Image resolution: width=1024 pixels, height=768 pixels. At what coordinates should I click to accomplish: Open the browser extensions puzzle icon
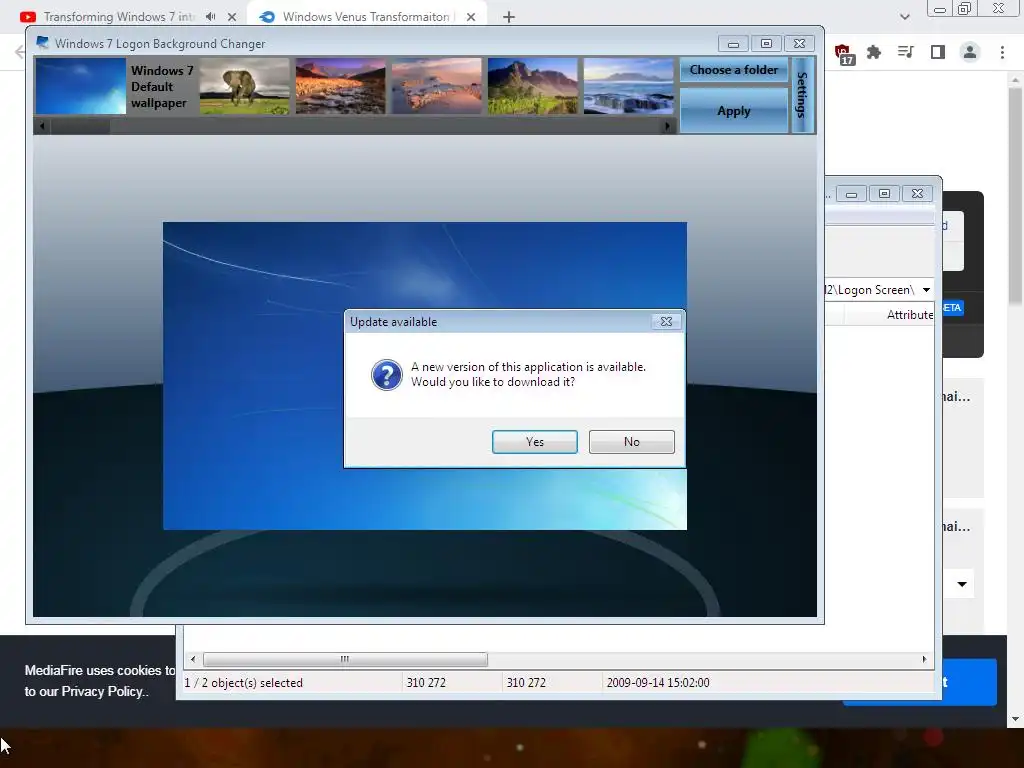click(873, 52)
